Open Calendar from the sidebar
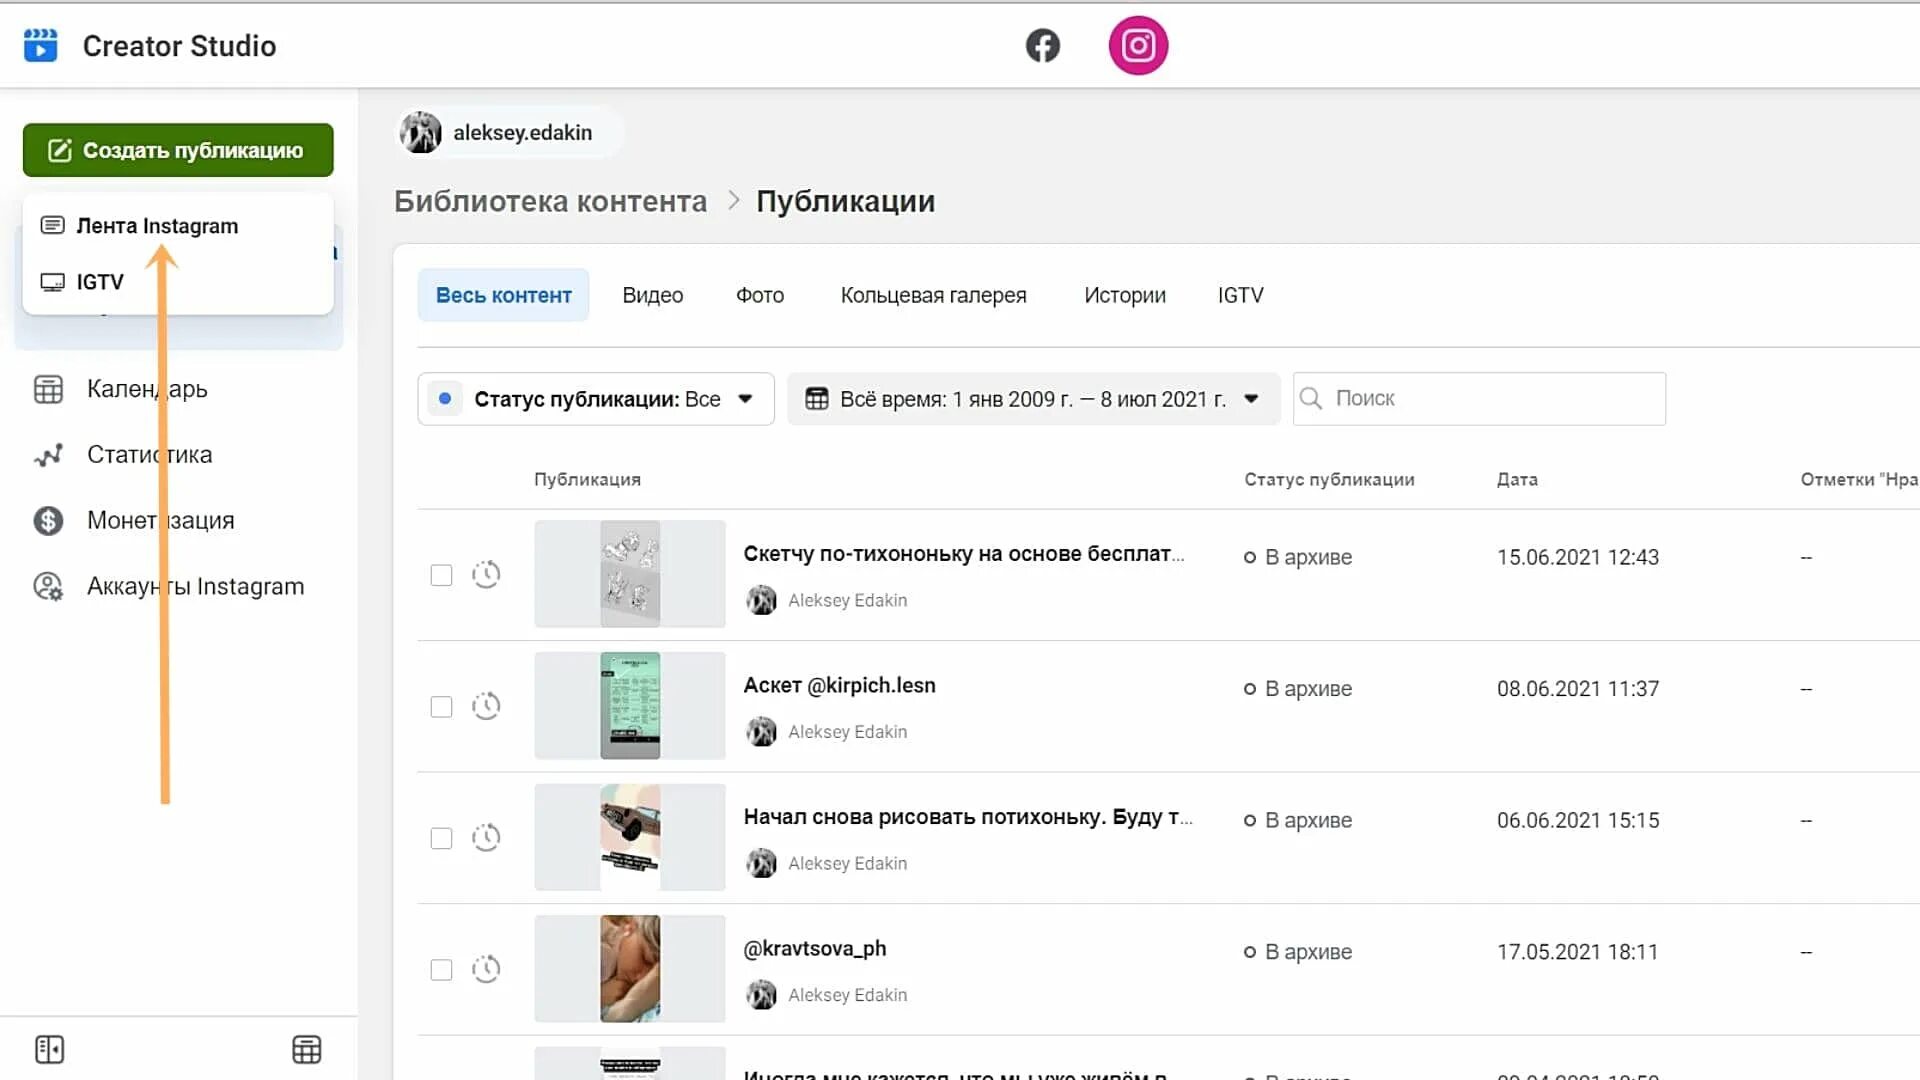The height and width of the screenshot is (1080, 1920). (x=146, y=389)
